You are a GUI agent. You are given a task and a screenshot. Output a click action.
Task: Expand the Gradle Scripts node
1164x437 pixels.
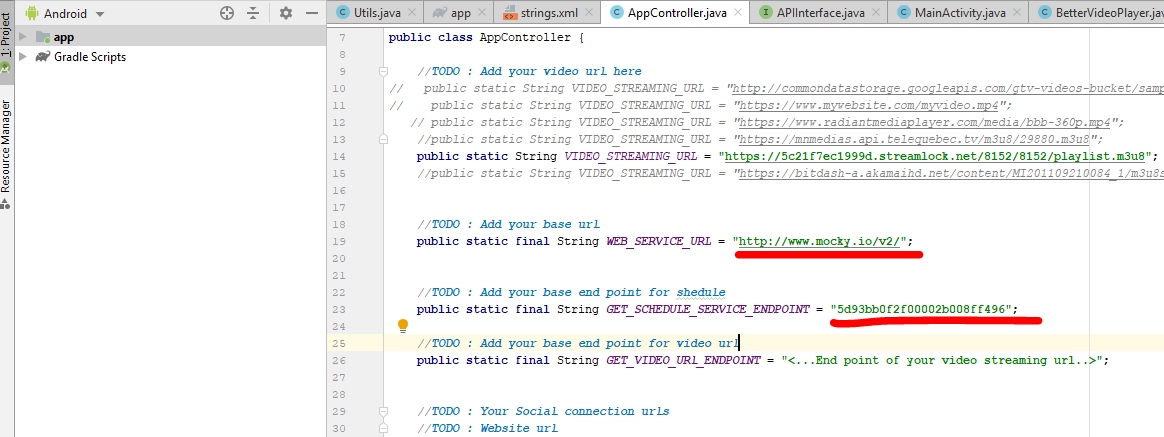tap(22, 57)
